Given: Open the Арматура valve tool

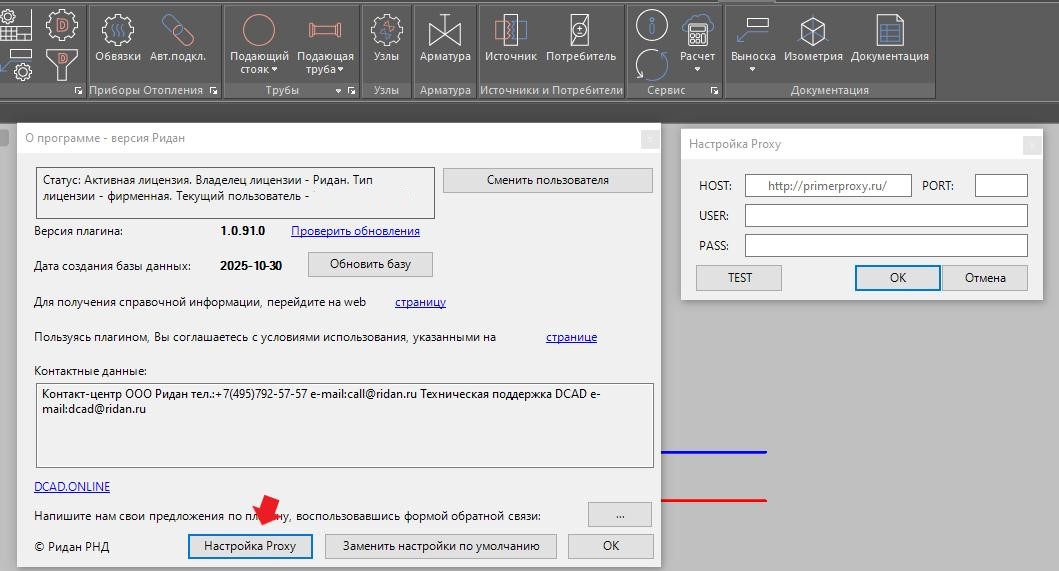Looking at the screenshot, I should click(445, 39).
